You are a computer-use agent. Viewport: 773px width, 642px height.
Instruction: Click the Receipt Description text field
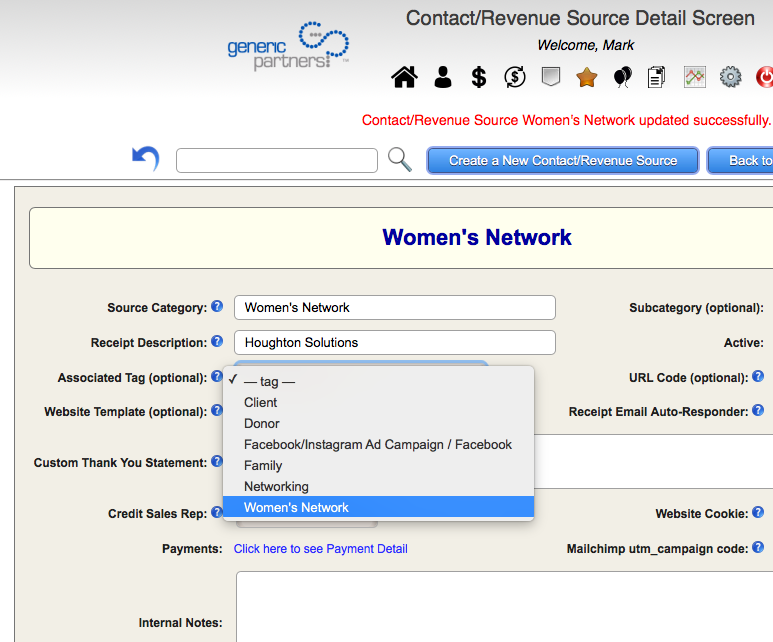point(394,342)
